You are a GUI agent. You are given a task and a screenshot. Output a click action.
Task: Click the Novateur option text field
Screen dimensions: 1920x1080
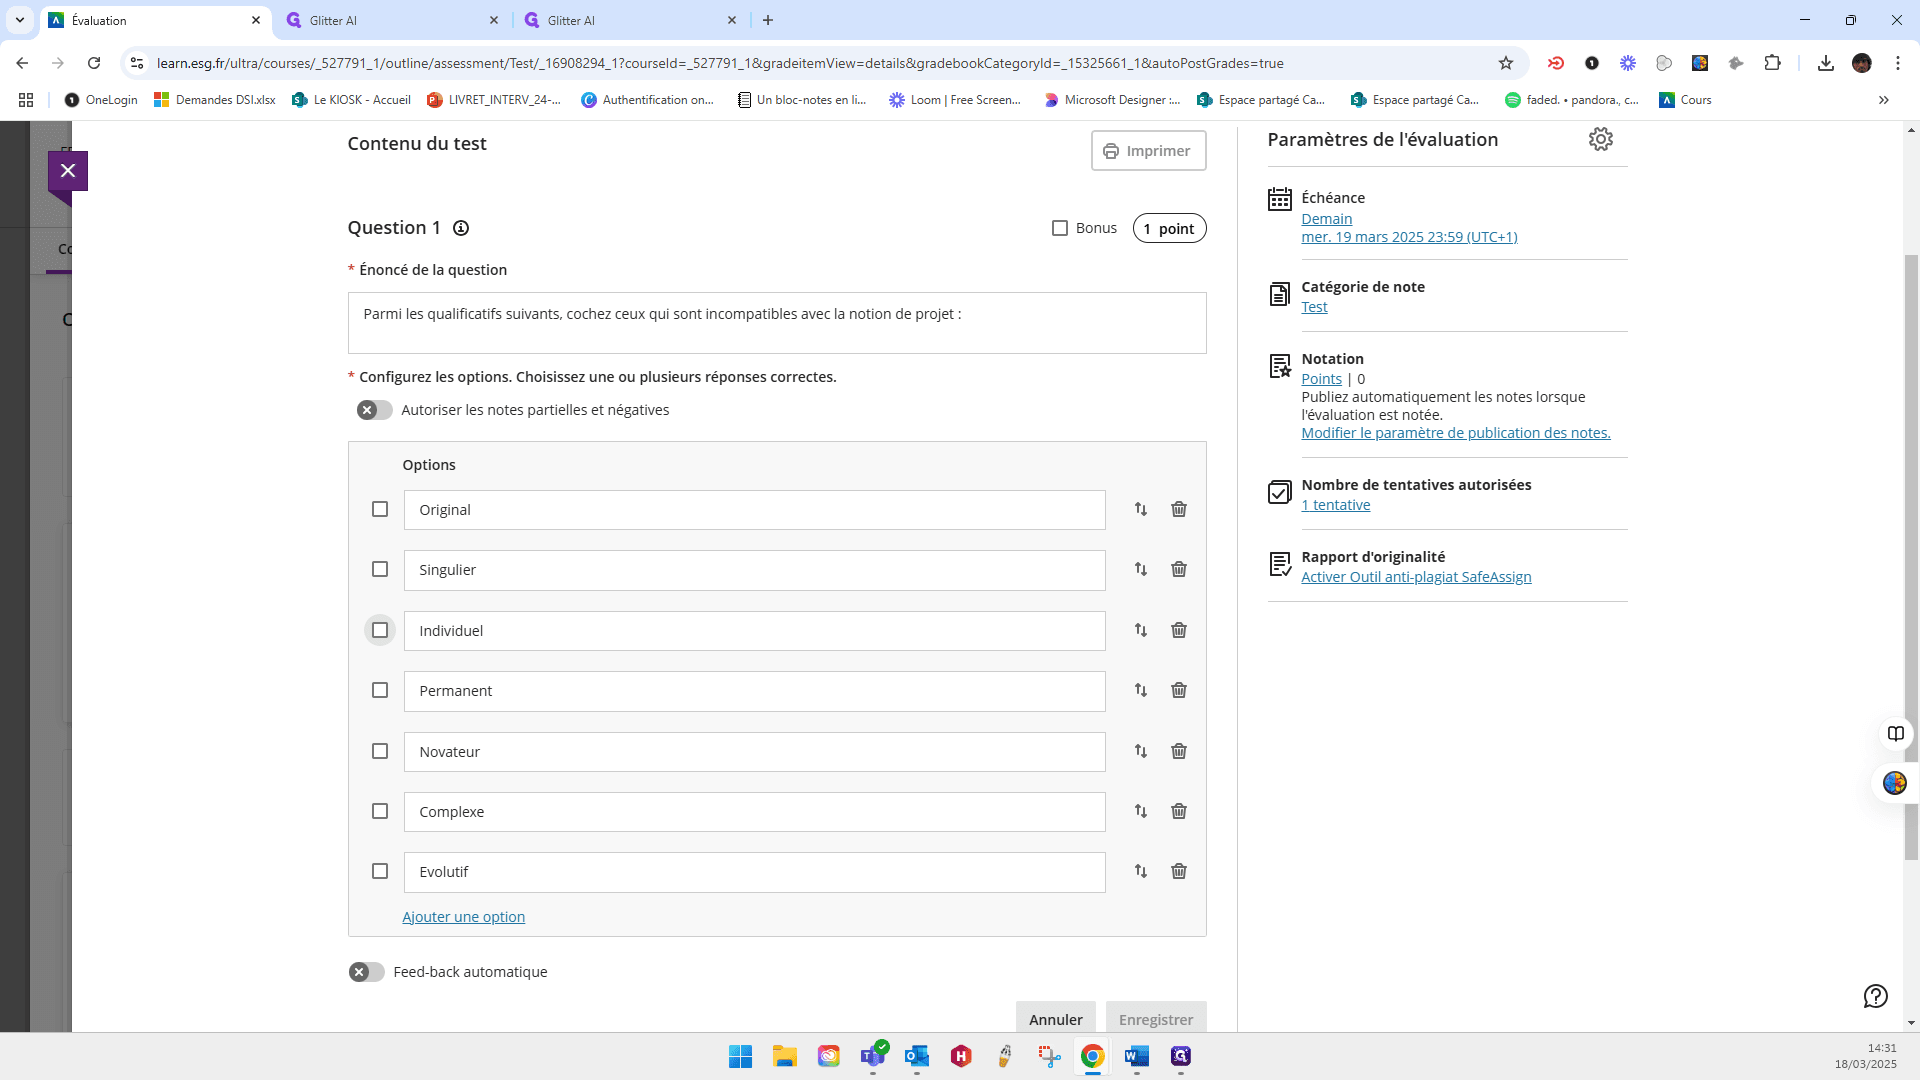tap(755, 752)
